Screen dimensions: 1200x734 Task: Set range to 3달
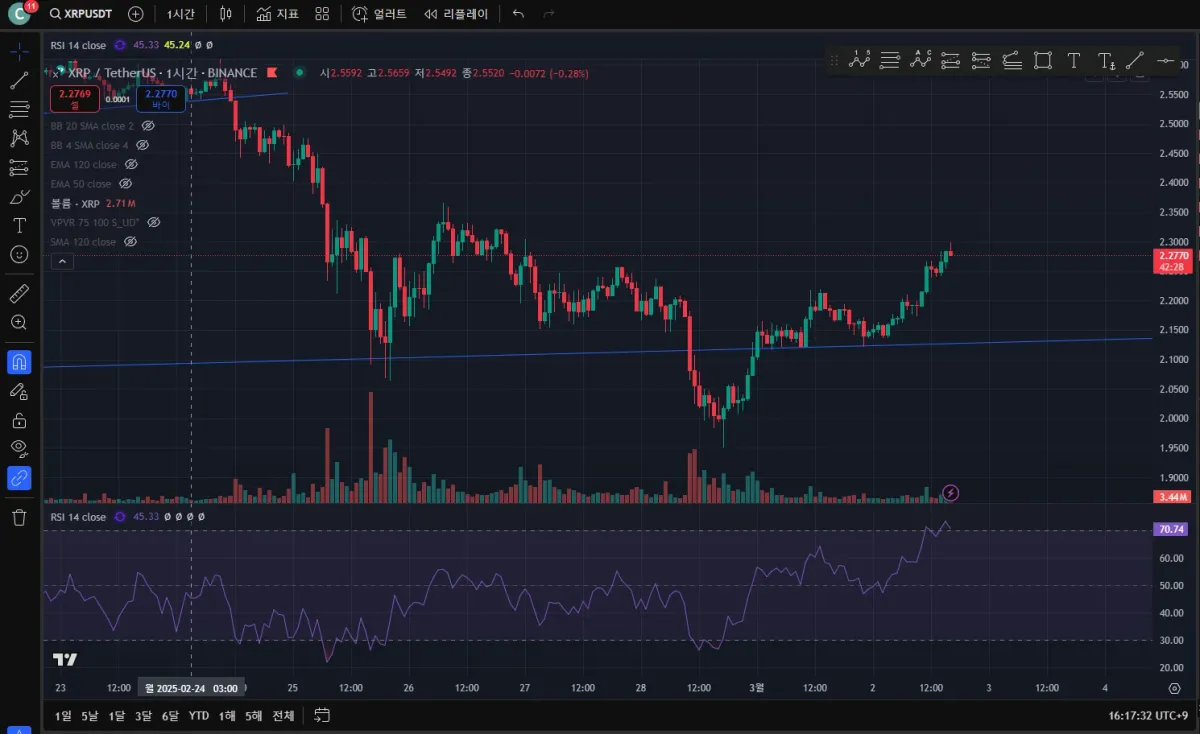coord(144,715)
